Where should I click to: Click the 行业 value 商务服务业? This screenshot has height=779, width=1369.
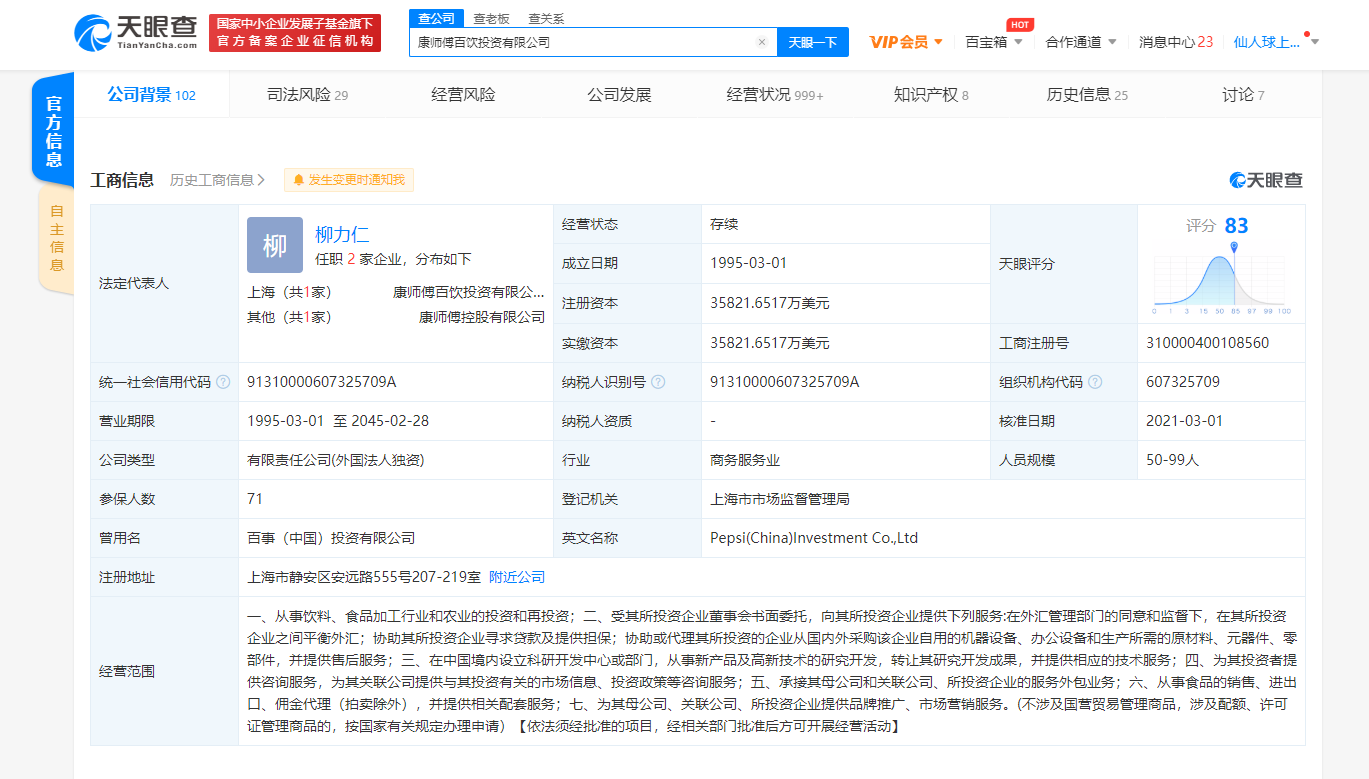point(745,460)
